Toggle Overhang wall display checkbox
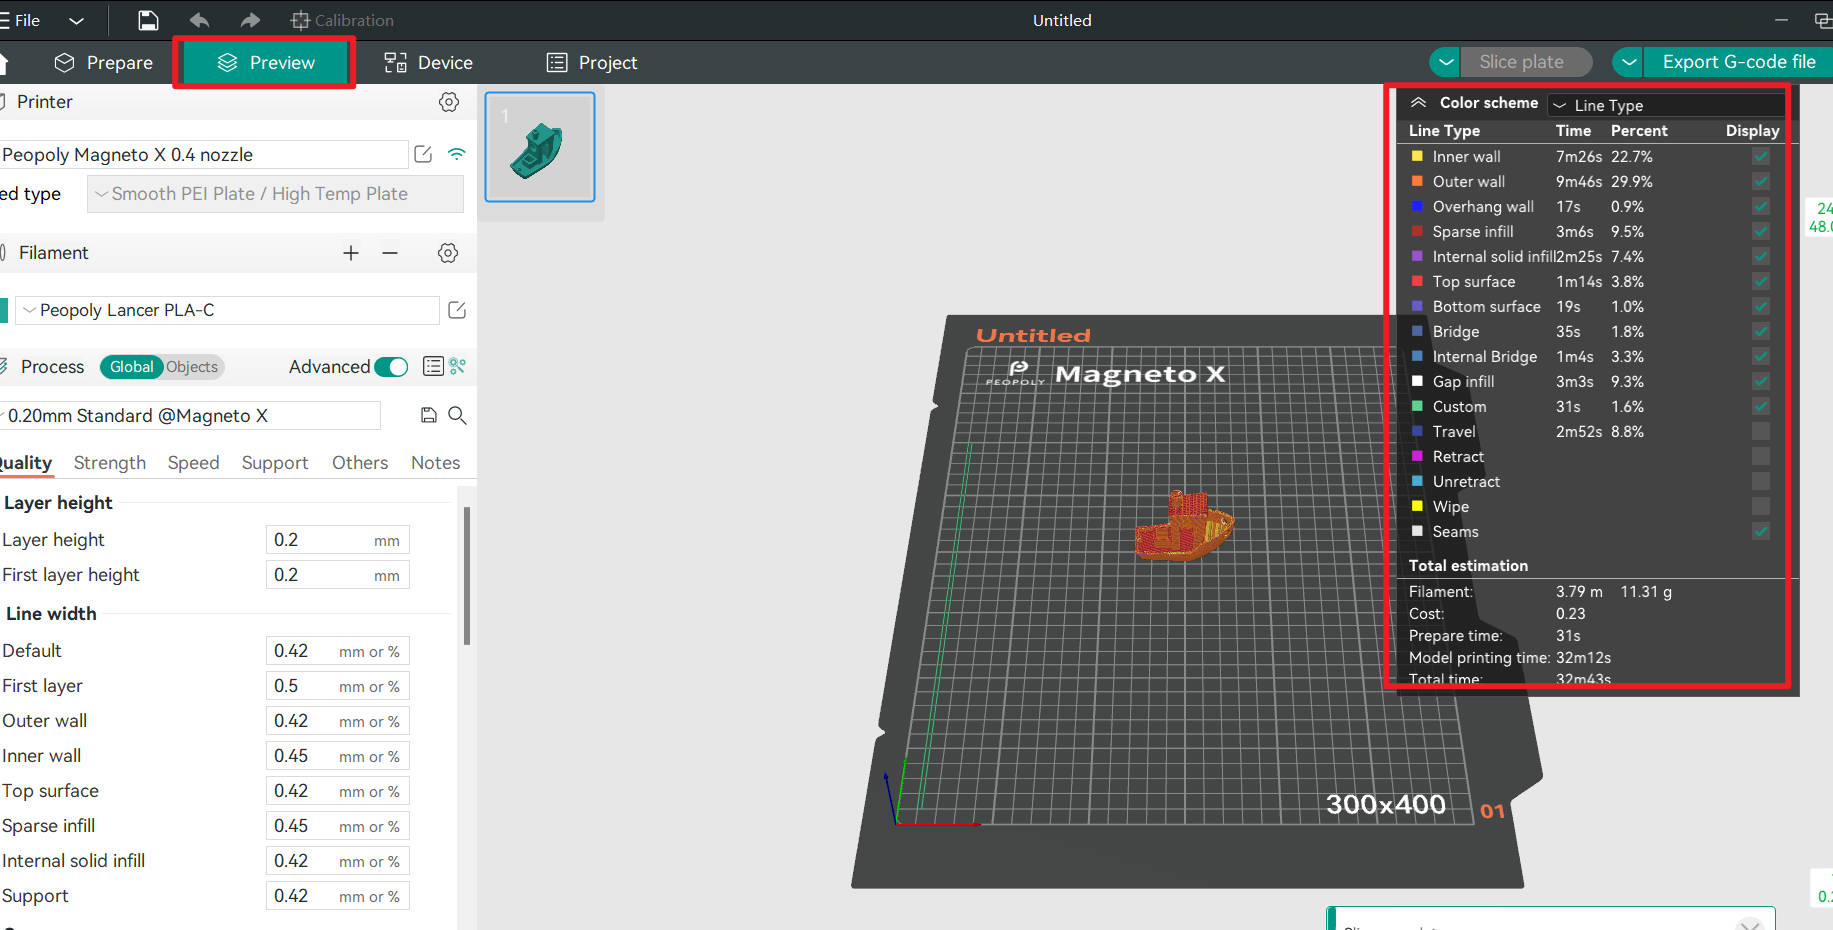The image size is (1833, 930). point(1761,206)
